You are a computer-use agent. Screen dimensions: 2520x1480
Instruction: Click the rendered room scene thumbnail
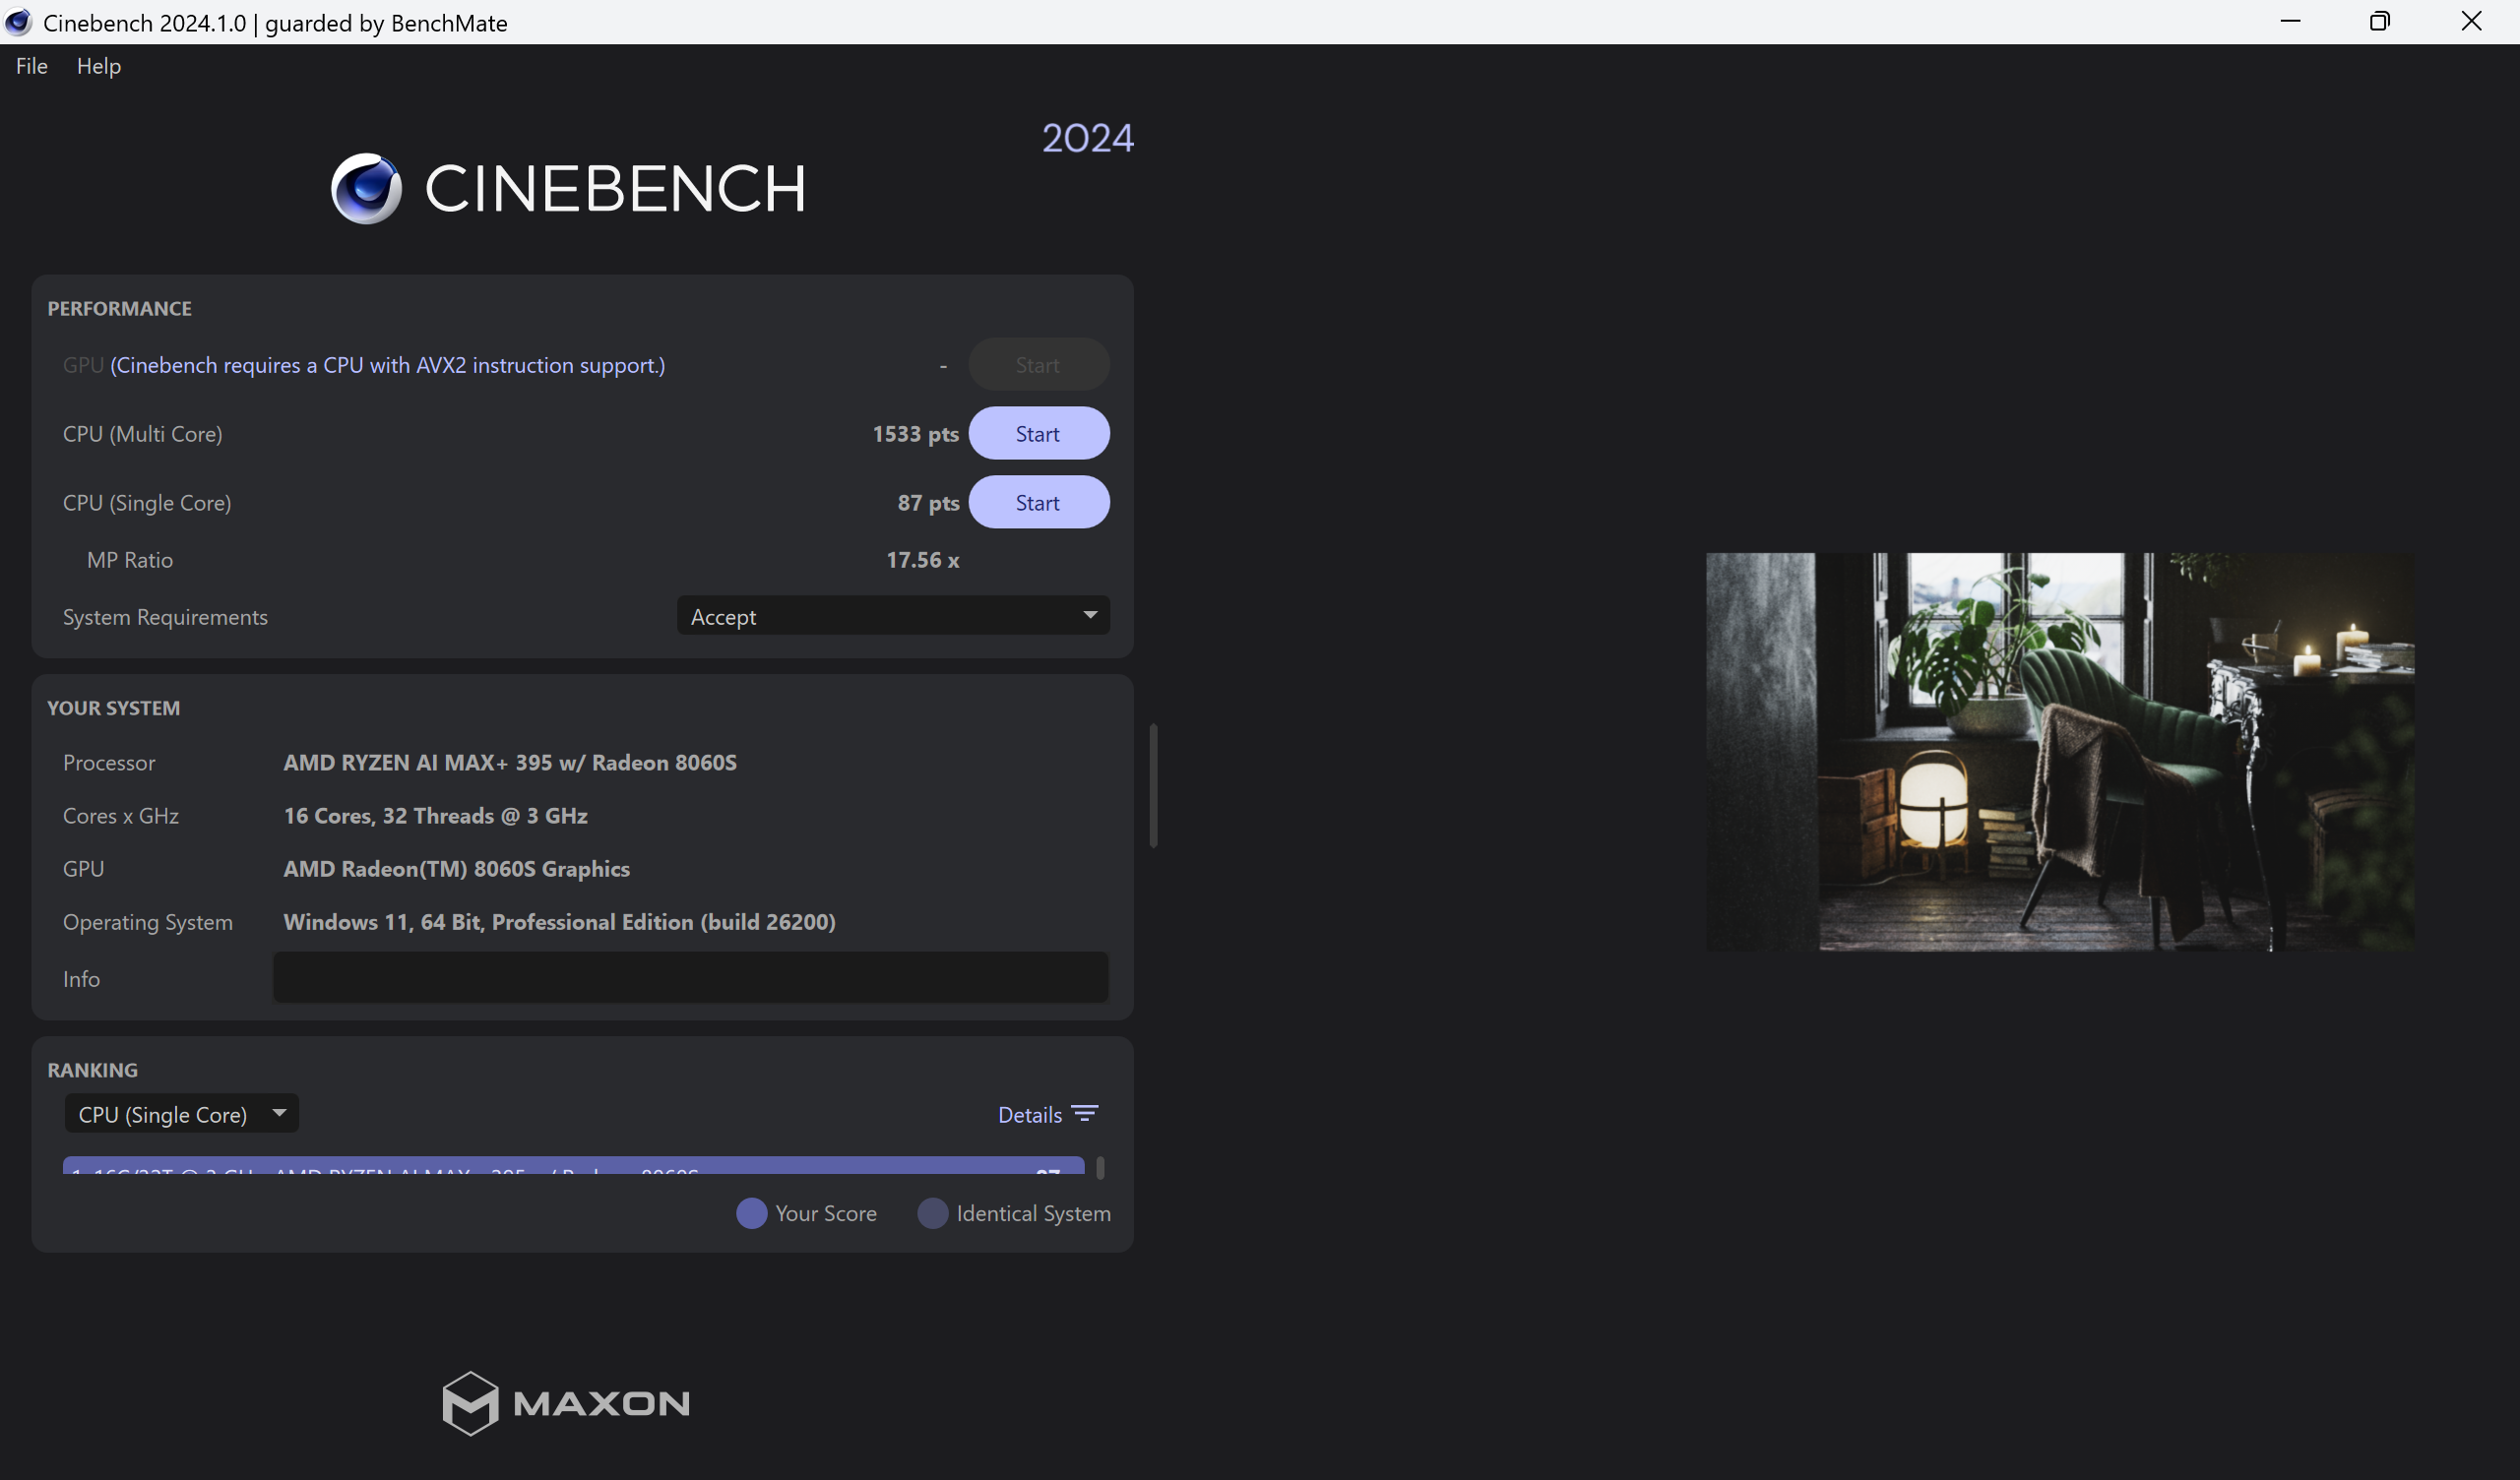pyautogui.click(x=2060, y=751)
